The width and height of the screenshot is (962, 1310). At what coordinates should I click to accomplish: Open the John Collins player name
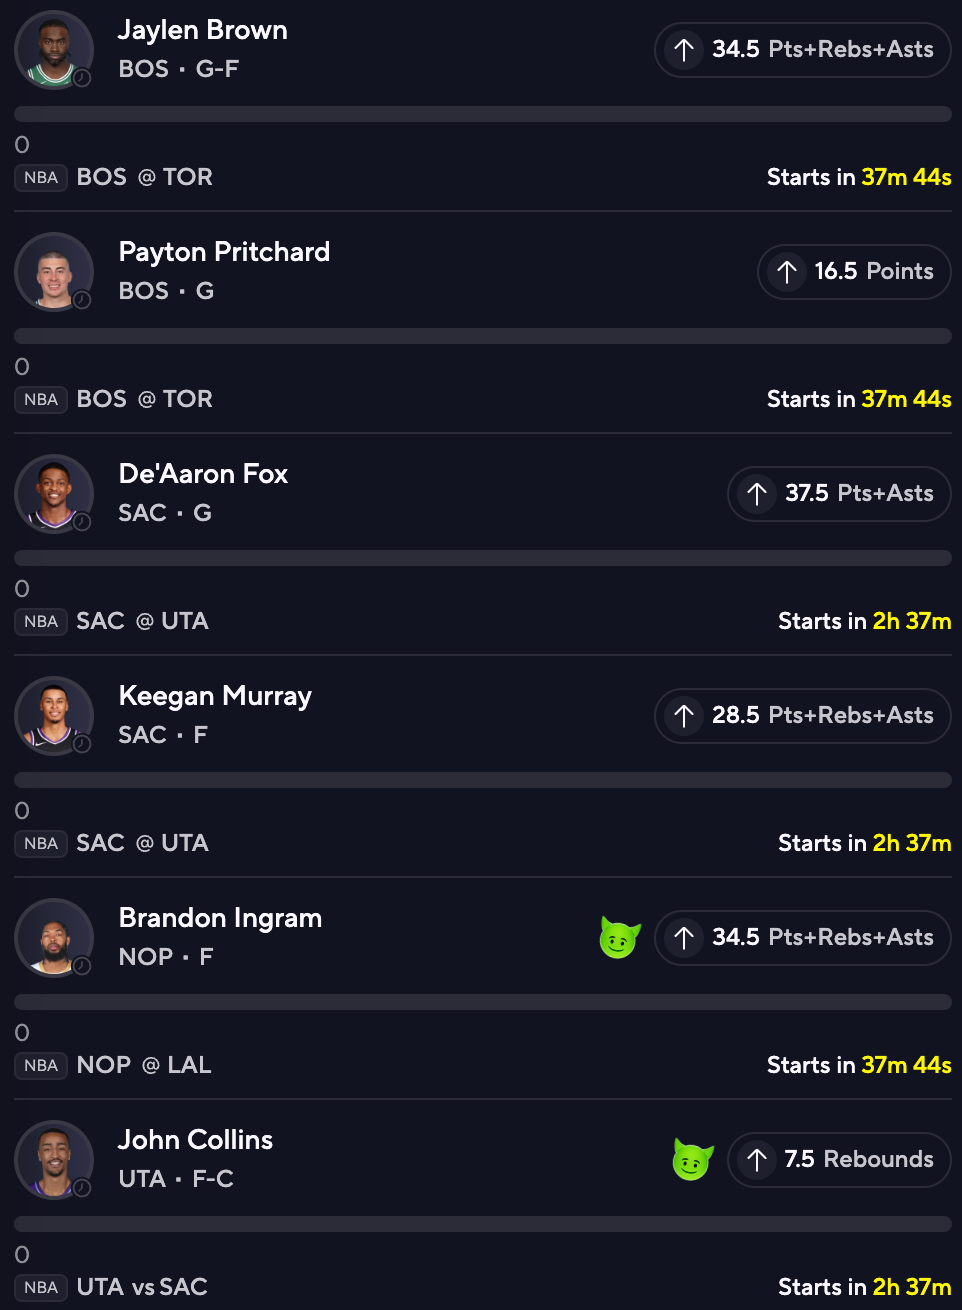tap(195, 1140)
